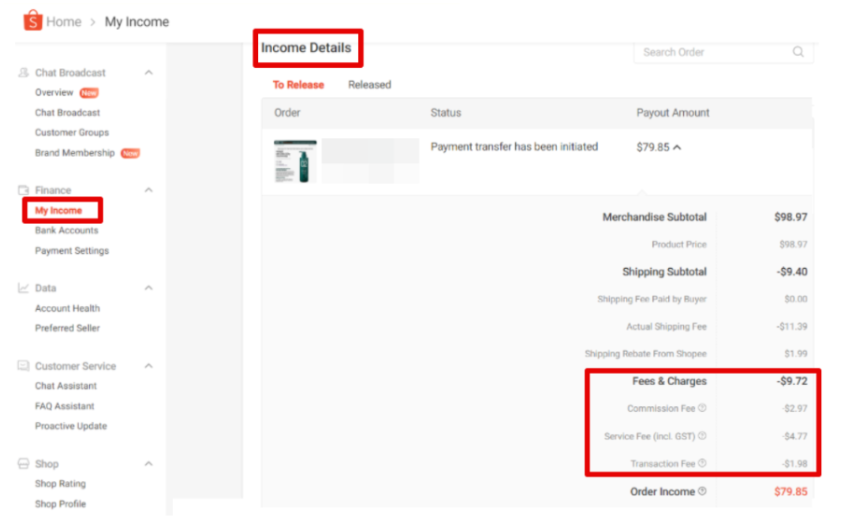Image resolution: width=868 pixels, height=531 pixels.
Task: Click the Data section chart icon
Action: coord(23,288)
